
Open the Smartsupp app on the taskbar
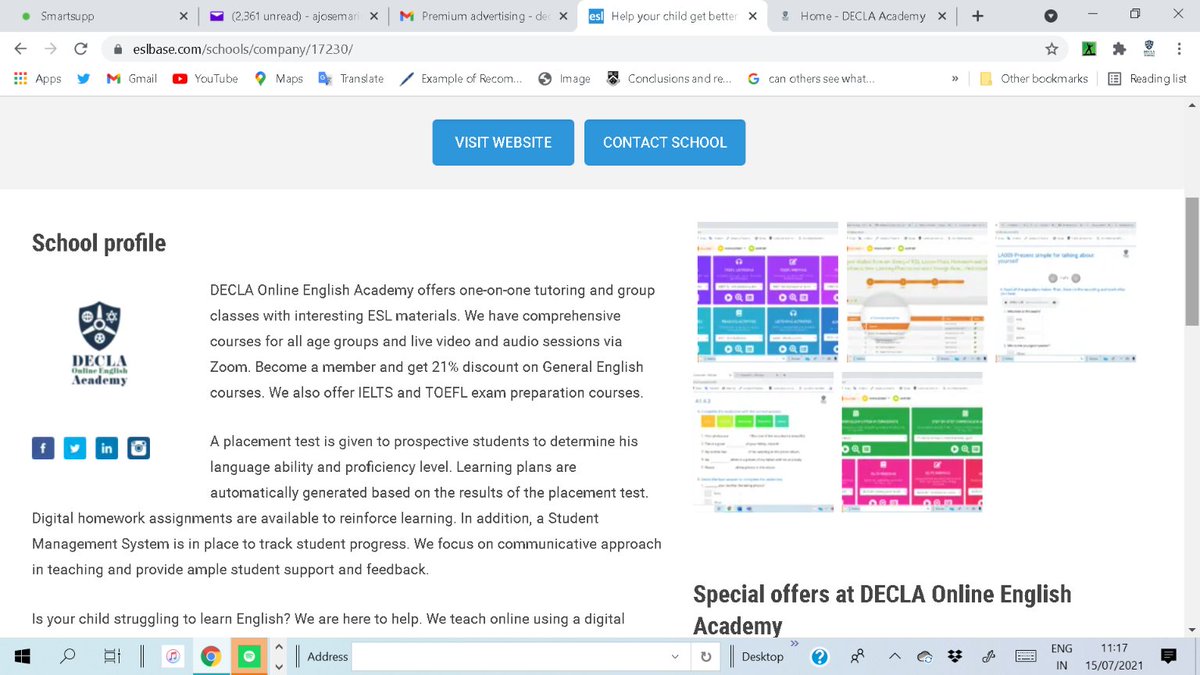click(x=247, y=656)
